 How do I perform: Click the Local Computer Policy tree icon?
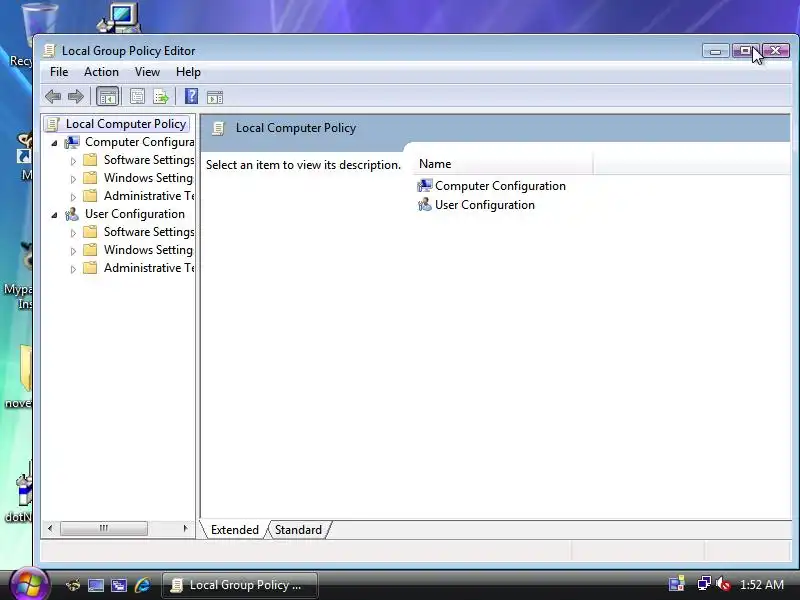coord(53,124)
